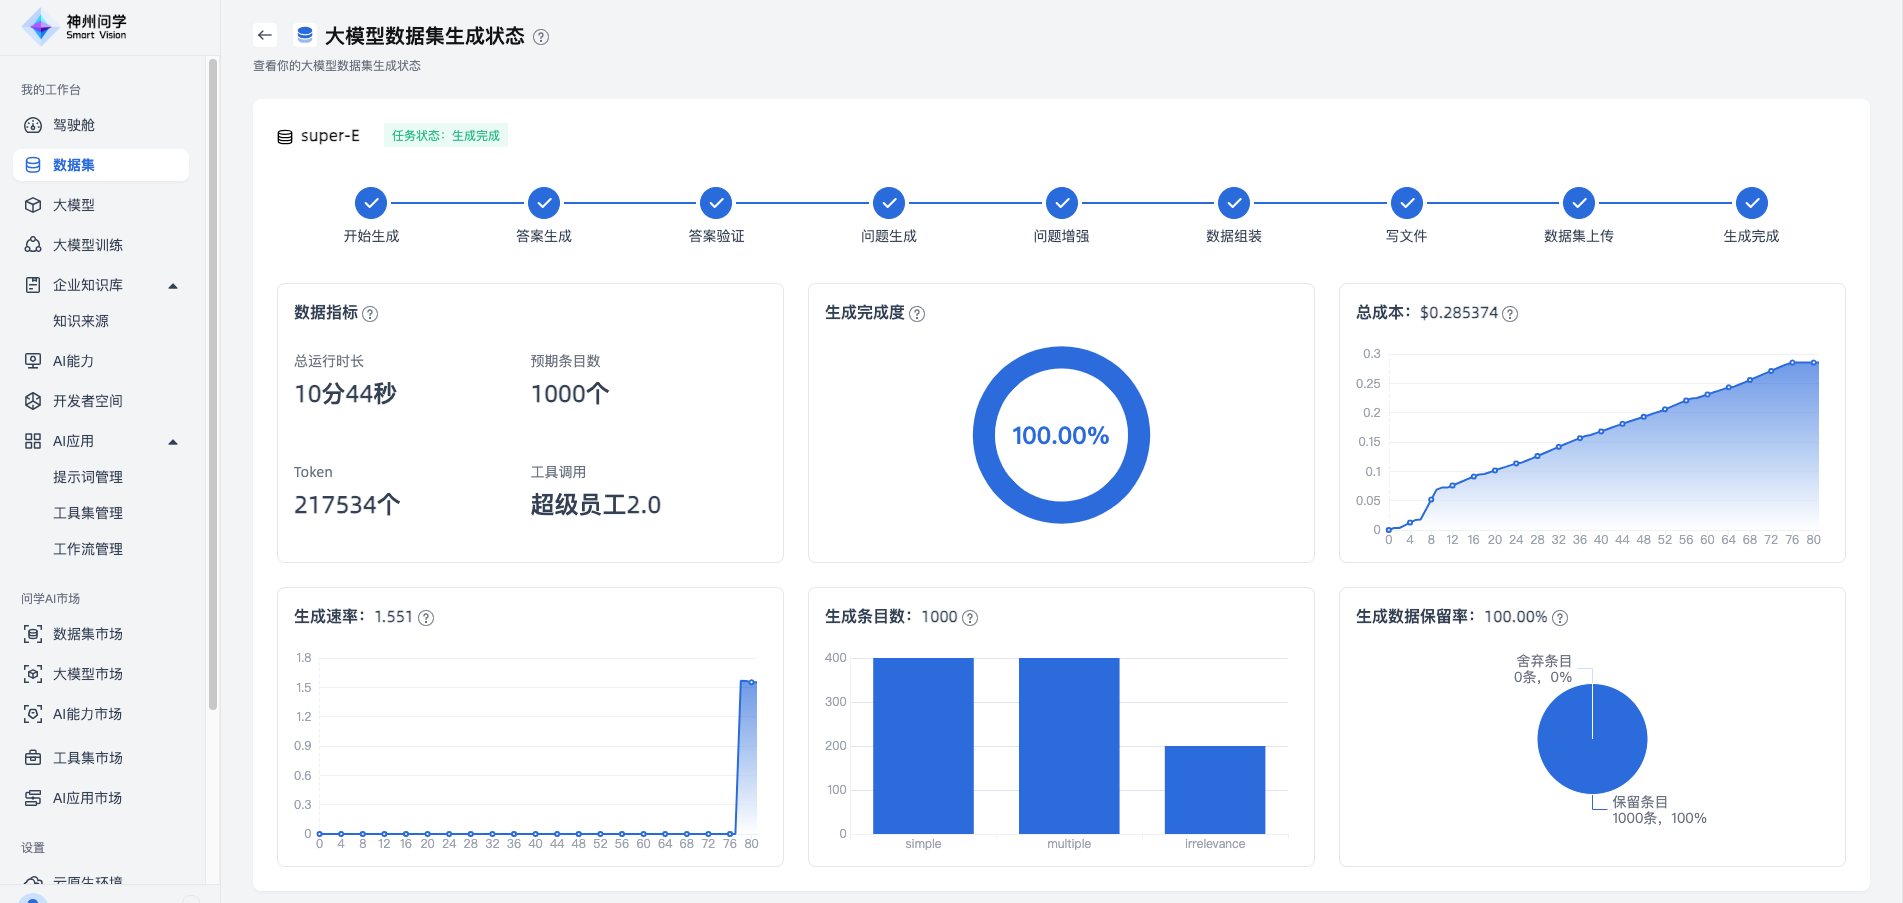The height and width of the screenshot is (903, 1903).
Task: Collapse the 企业知识库 submenu arrow
Action: pos(173,286)
